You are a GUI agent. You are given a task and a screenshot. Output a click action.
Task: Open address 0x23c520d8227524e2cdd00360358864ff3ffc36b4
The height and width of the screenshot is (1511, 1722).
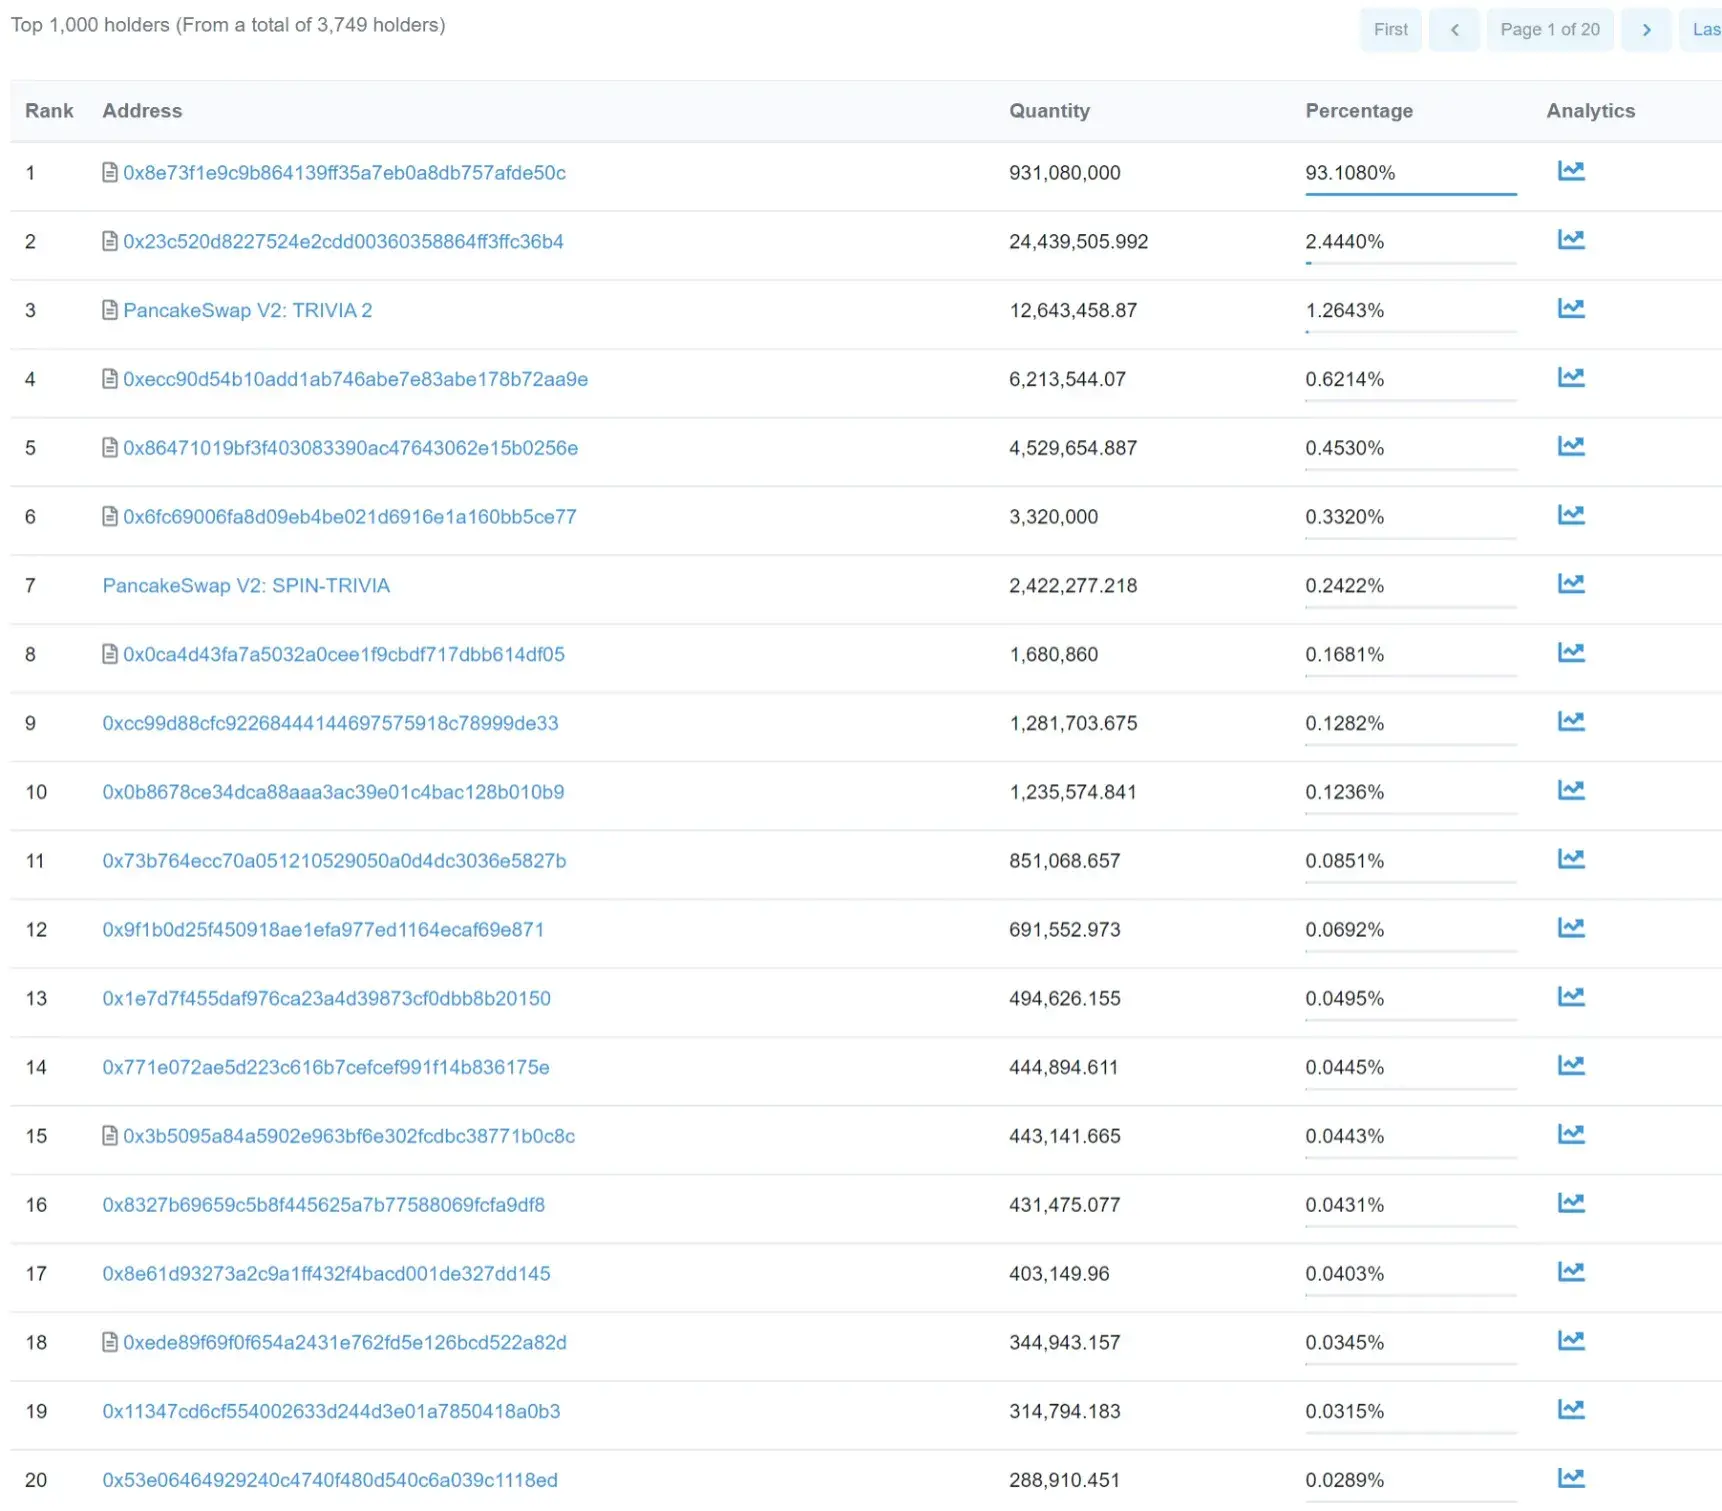click(x=343, y=242)
